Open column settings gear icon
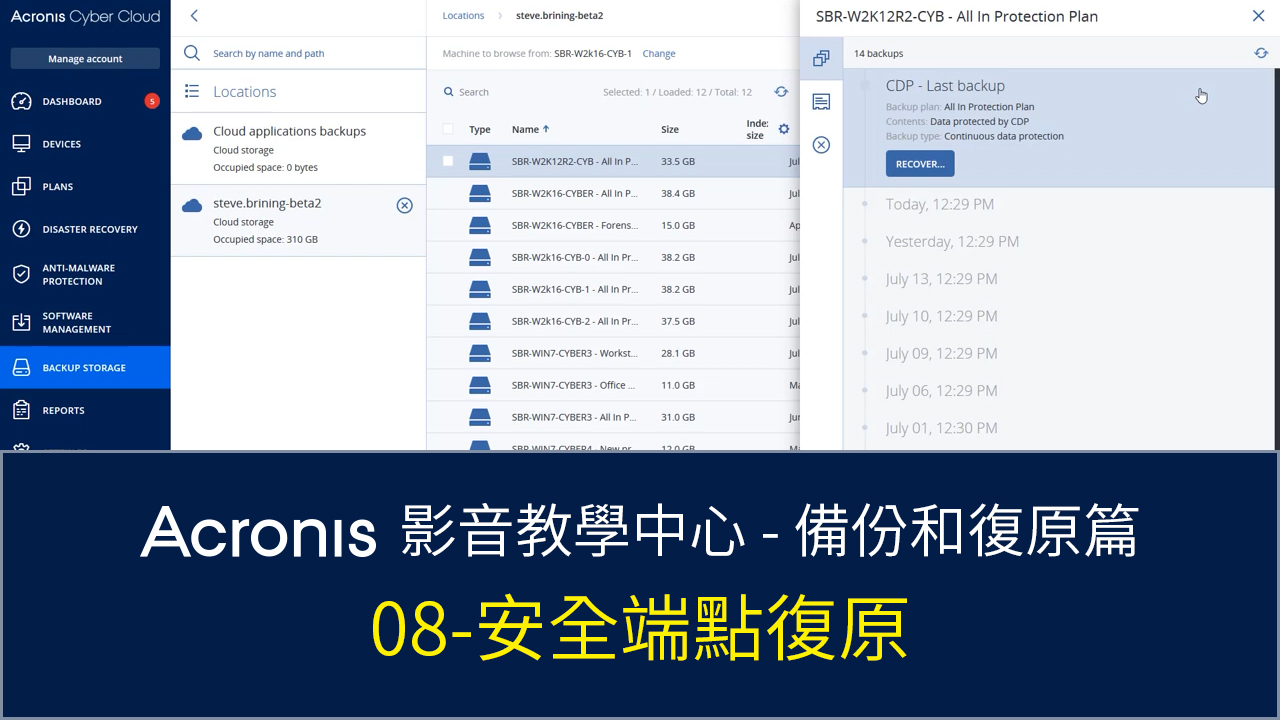This screenshot has width=1280, height=720. pyautogui.click(x=784, y=129)
